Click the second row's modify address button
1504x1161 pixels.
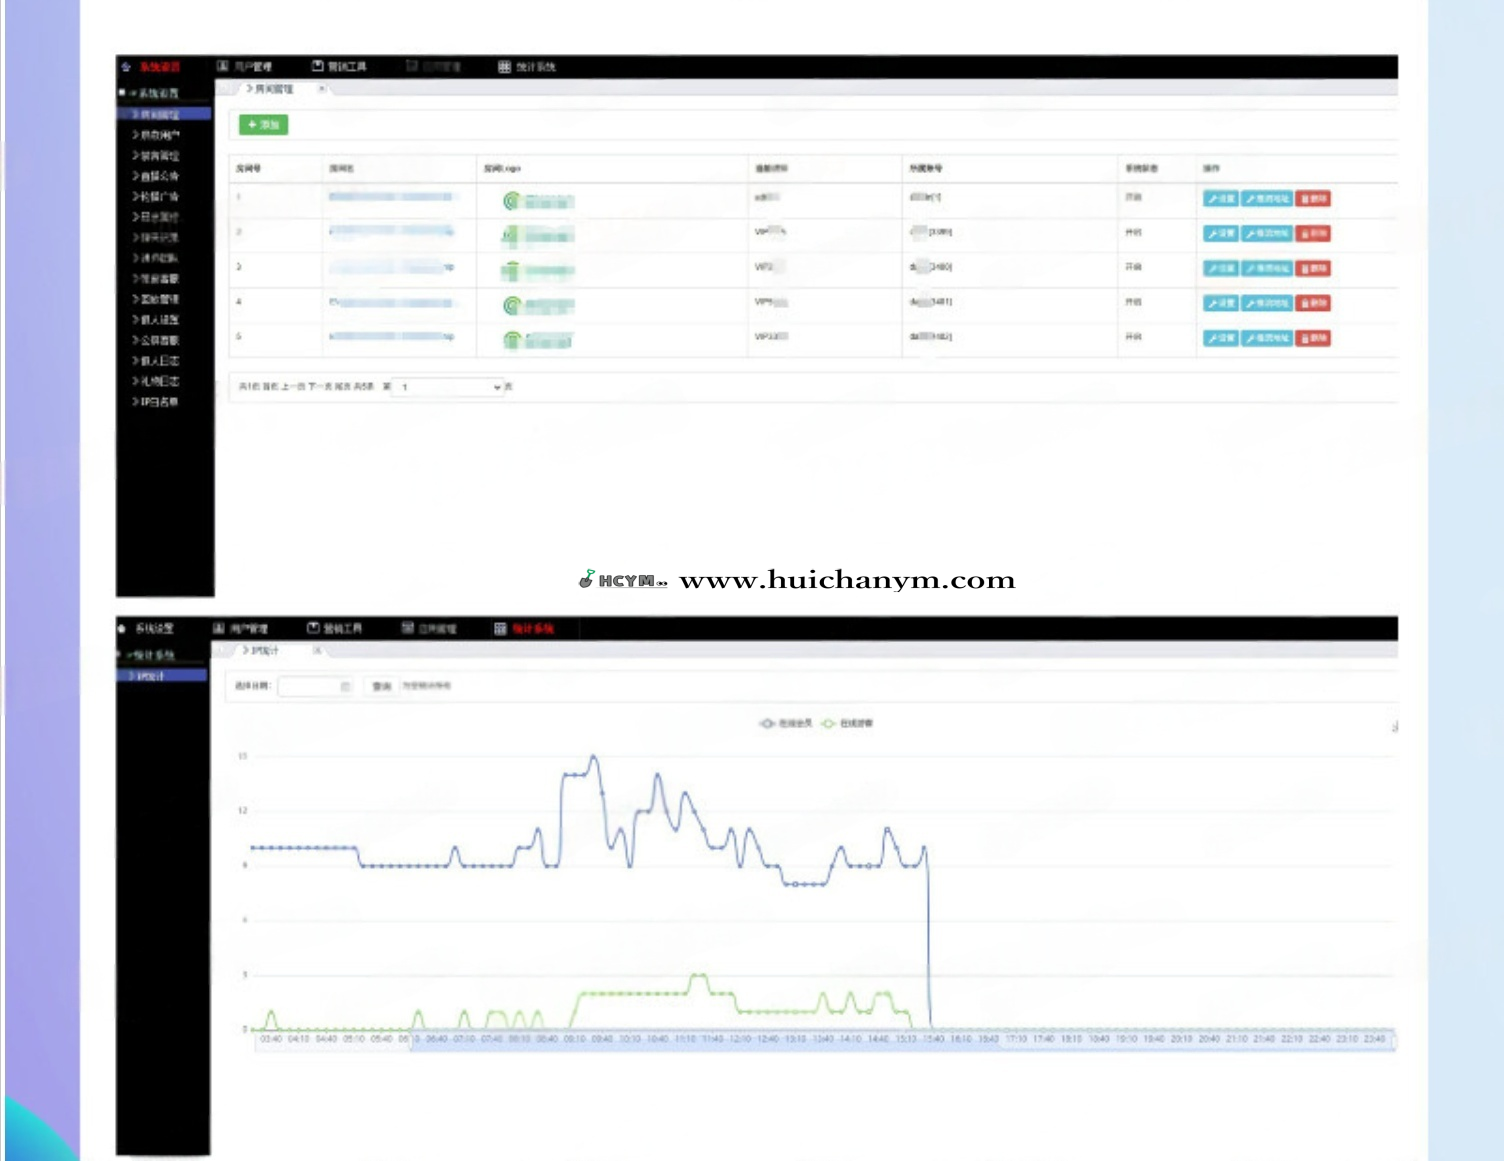[1266, 234]
